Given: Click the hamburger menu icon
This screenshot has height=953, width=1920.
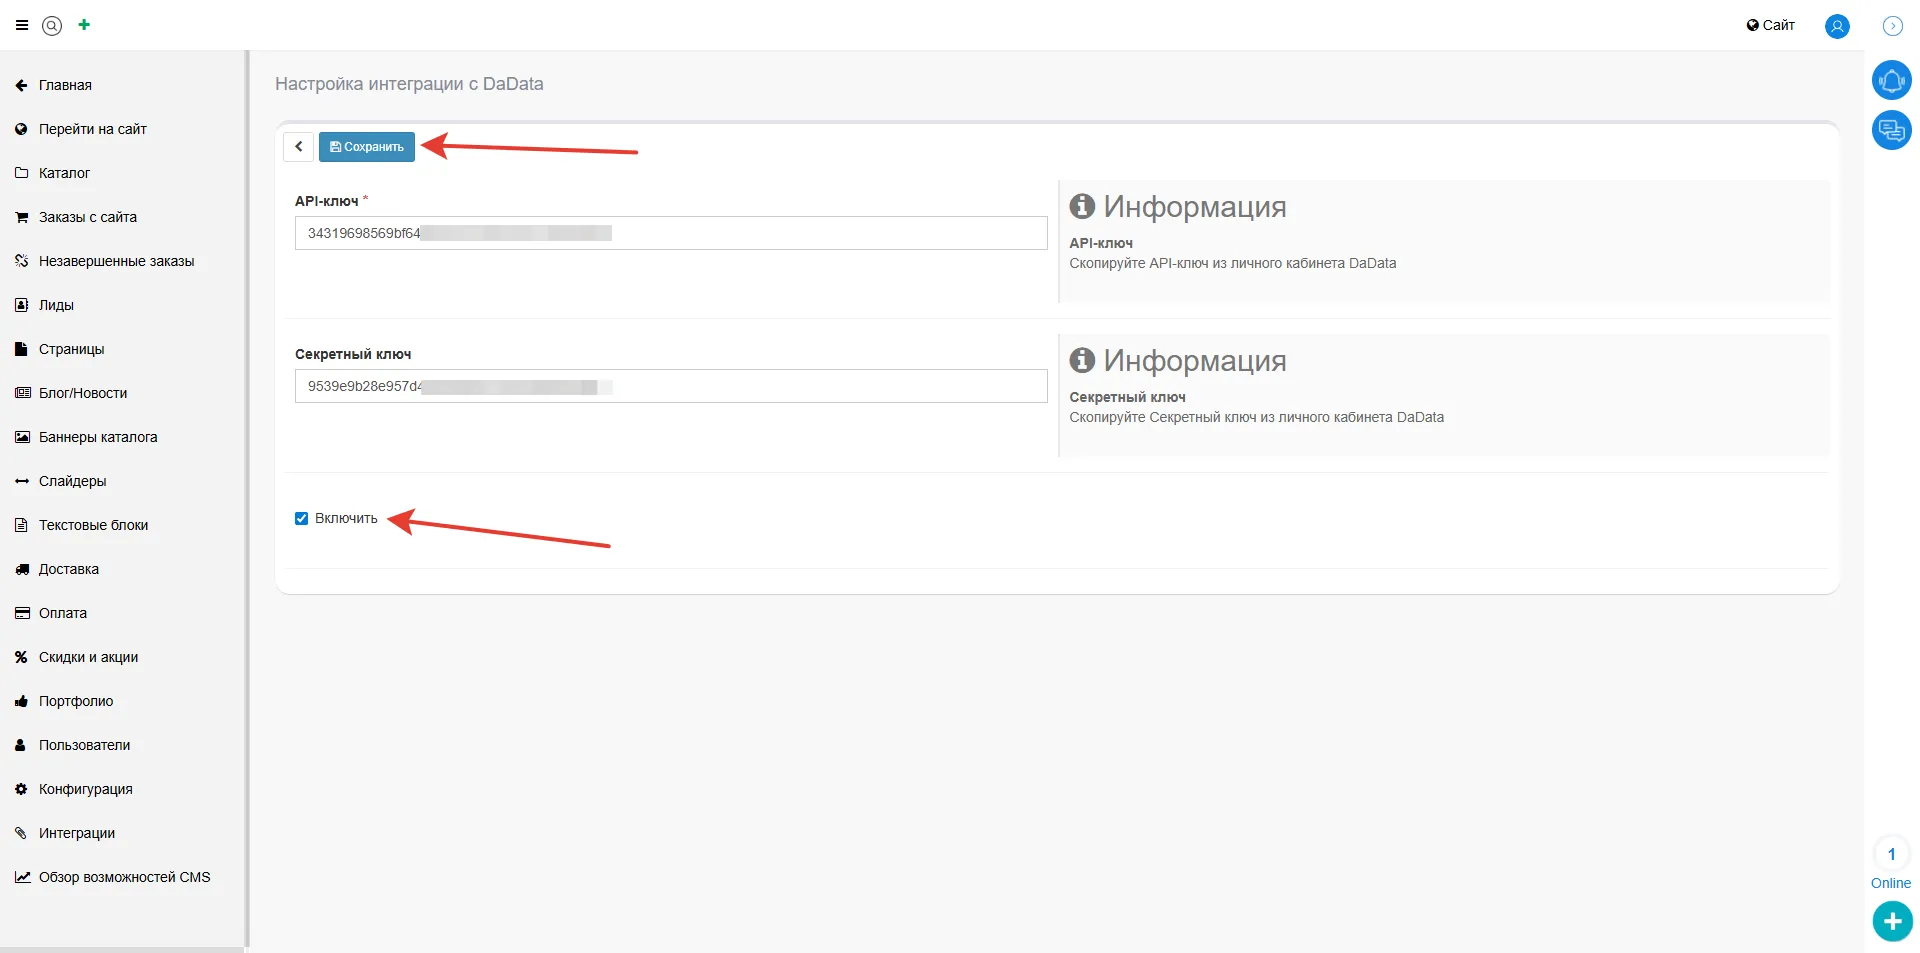Looking at the screenshot, I should pyautogui.click(x=22, y=26).
